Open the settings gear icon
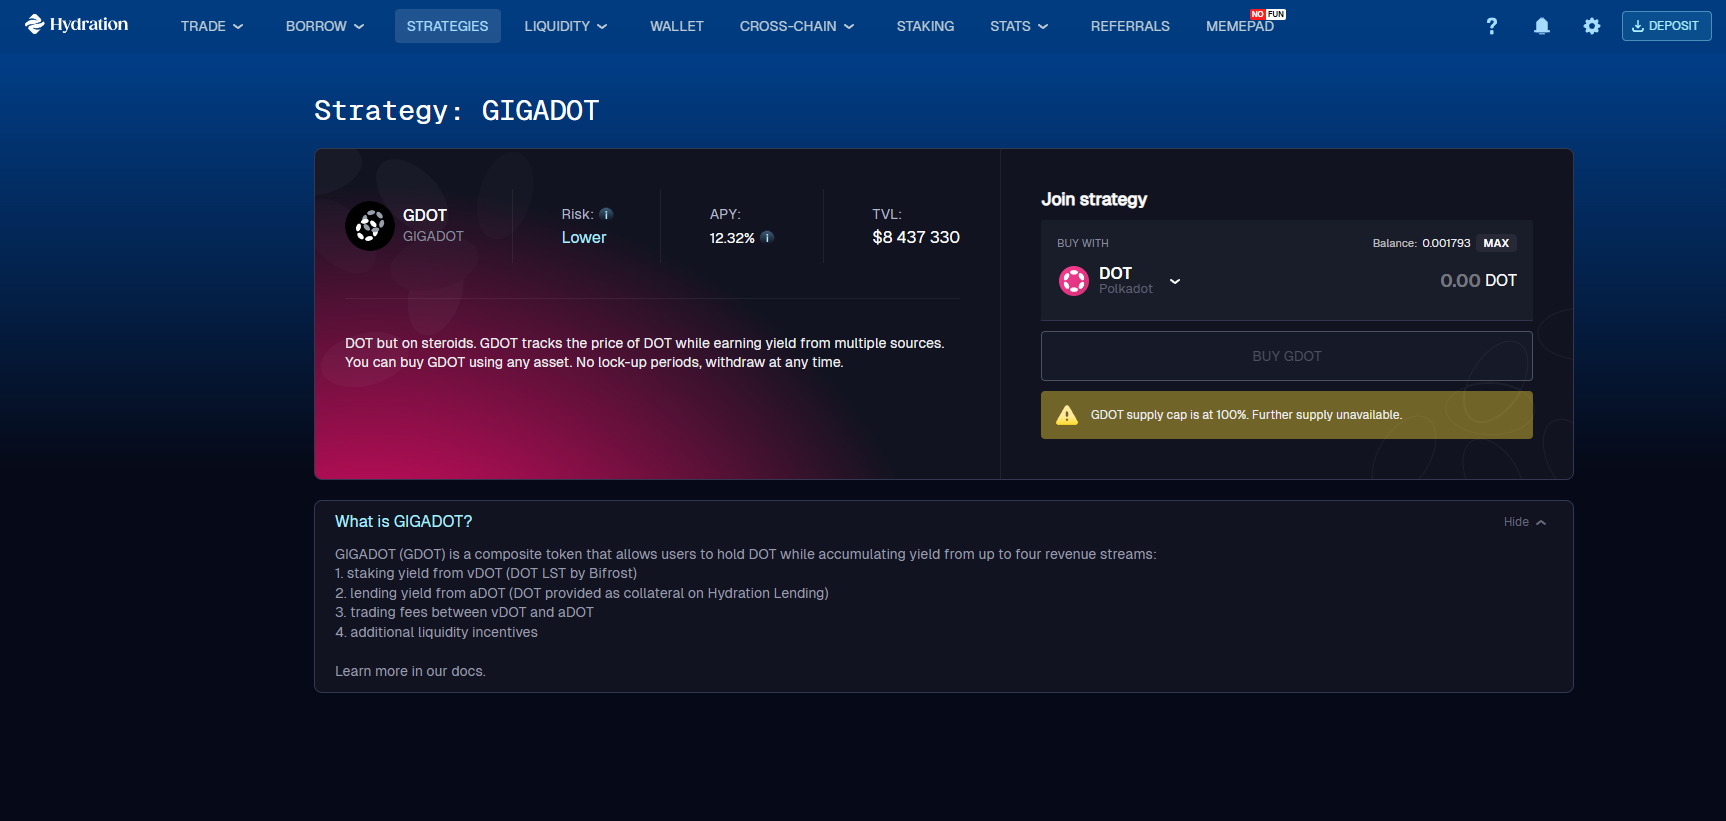 click(x=1592, y=26)
